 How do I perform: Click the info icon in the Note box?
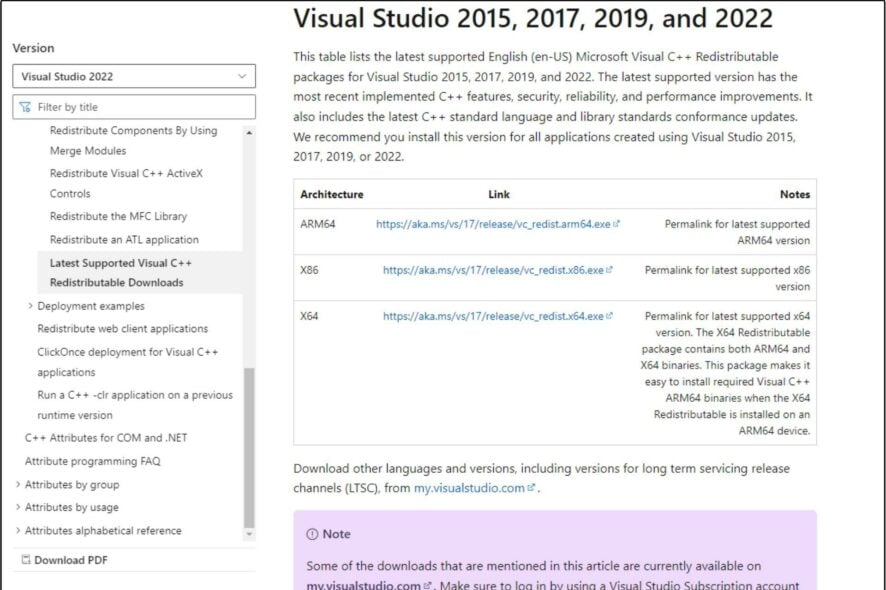tap(312, 534)
